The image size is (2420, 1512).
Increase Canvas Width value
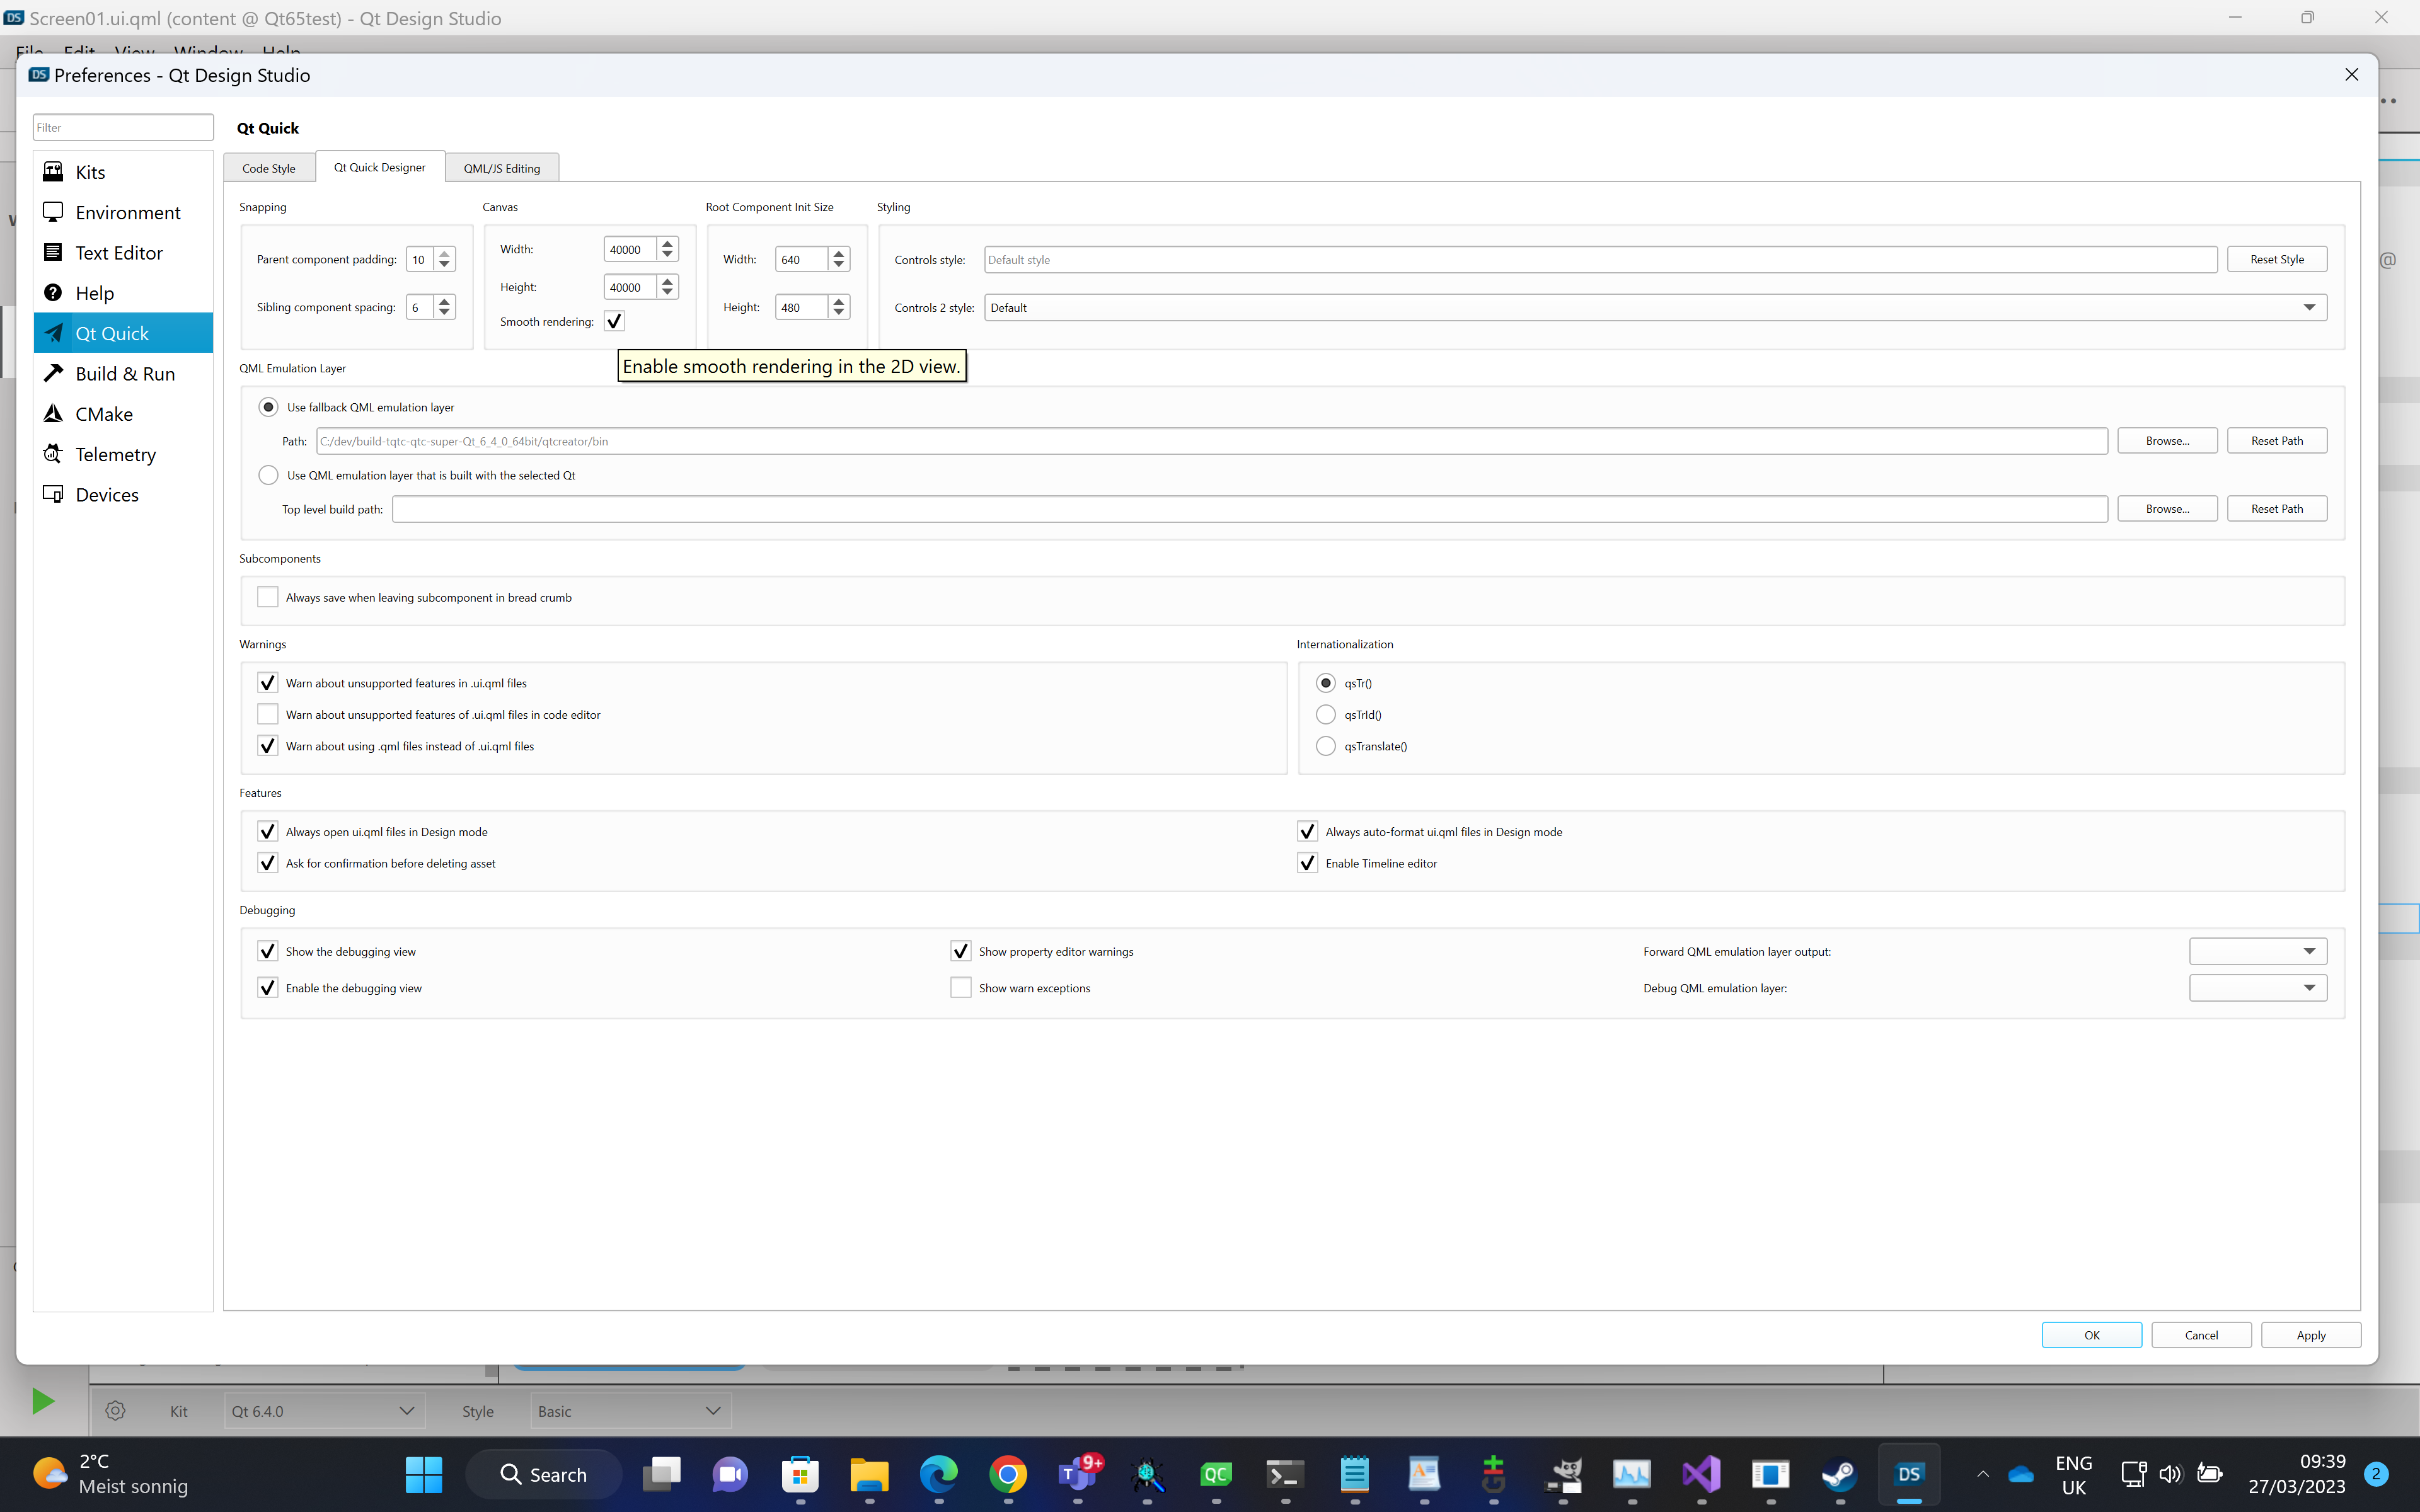[667, 243]
